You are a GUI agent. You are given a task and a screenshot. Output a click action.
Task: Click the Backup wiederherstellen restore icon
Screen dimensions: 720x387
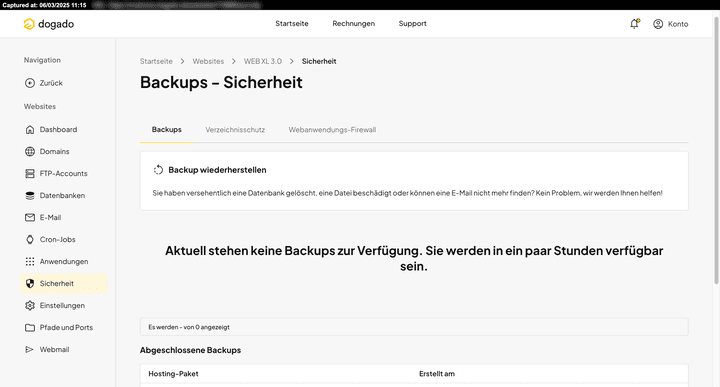point(158,170)
